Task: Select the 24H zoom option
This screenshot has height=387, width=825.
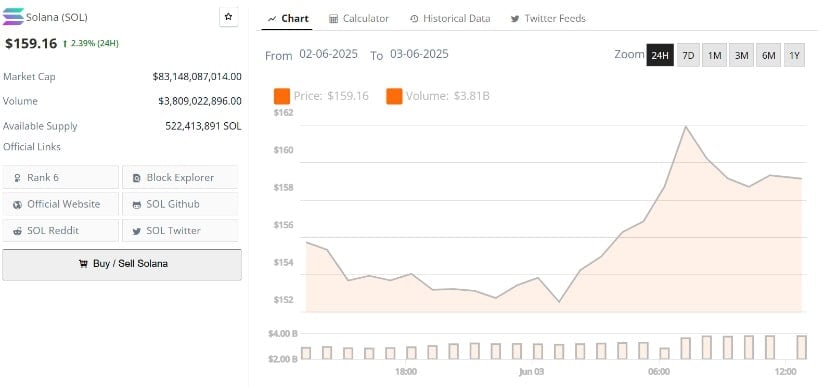Action: click(x=660, y=55)
